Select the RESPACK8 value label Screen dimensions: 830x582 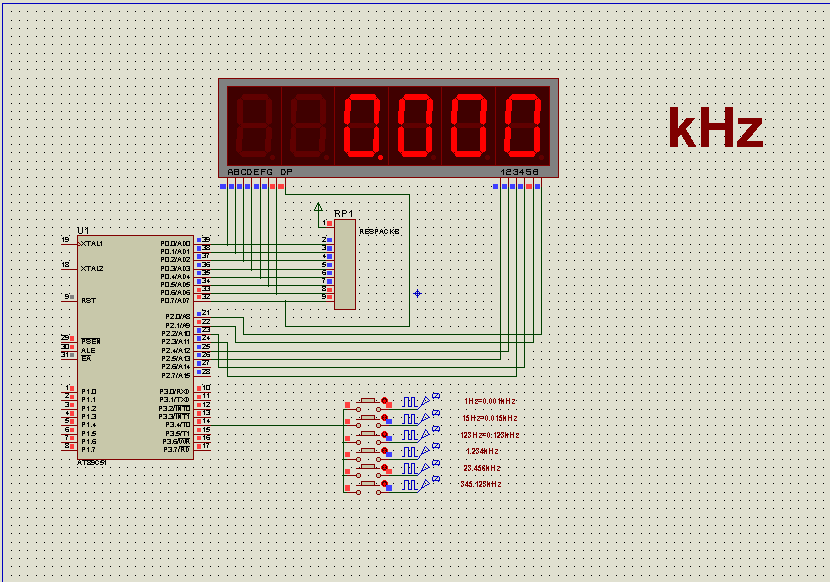379,232
